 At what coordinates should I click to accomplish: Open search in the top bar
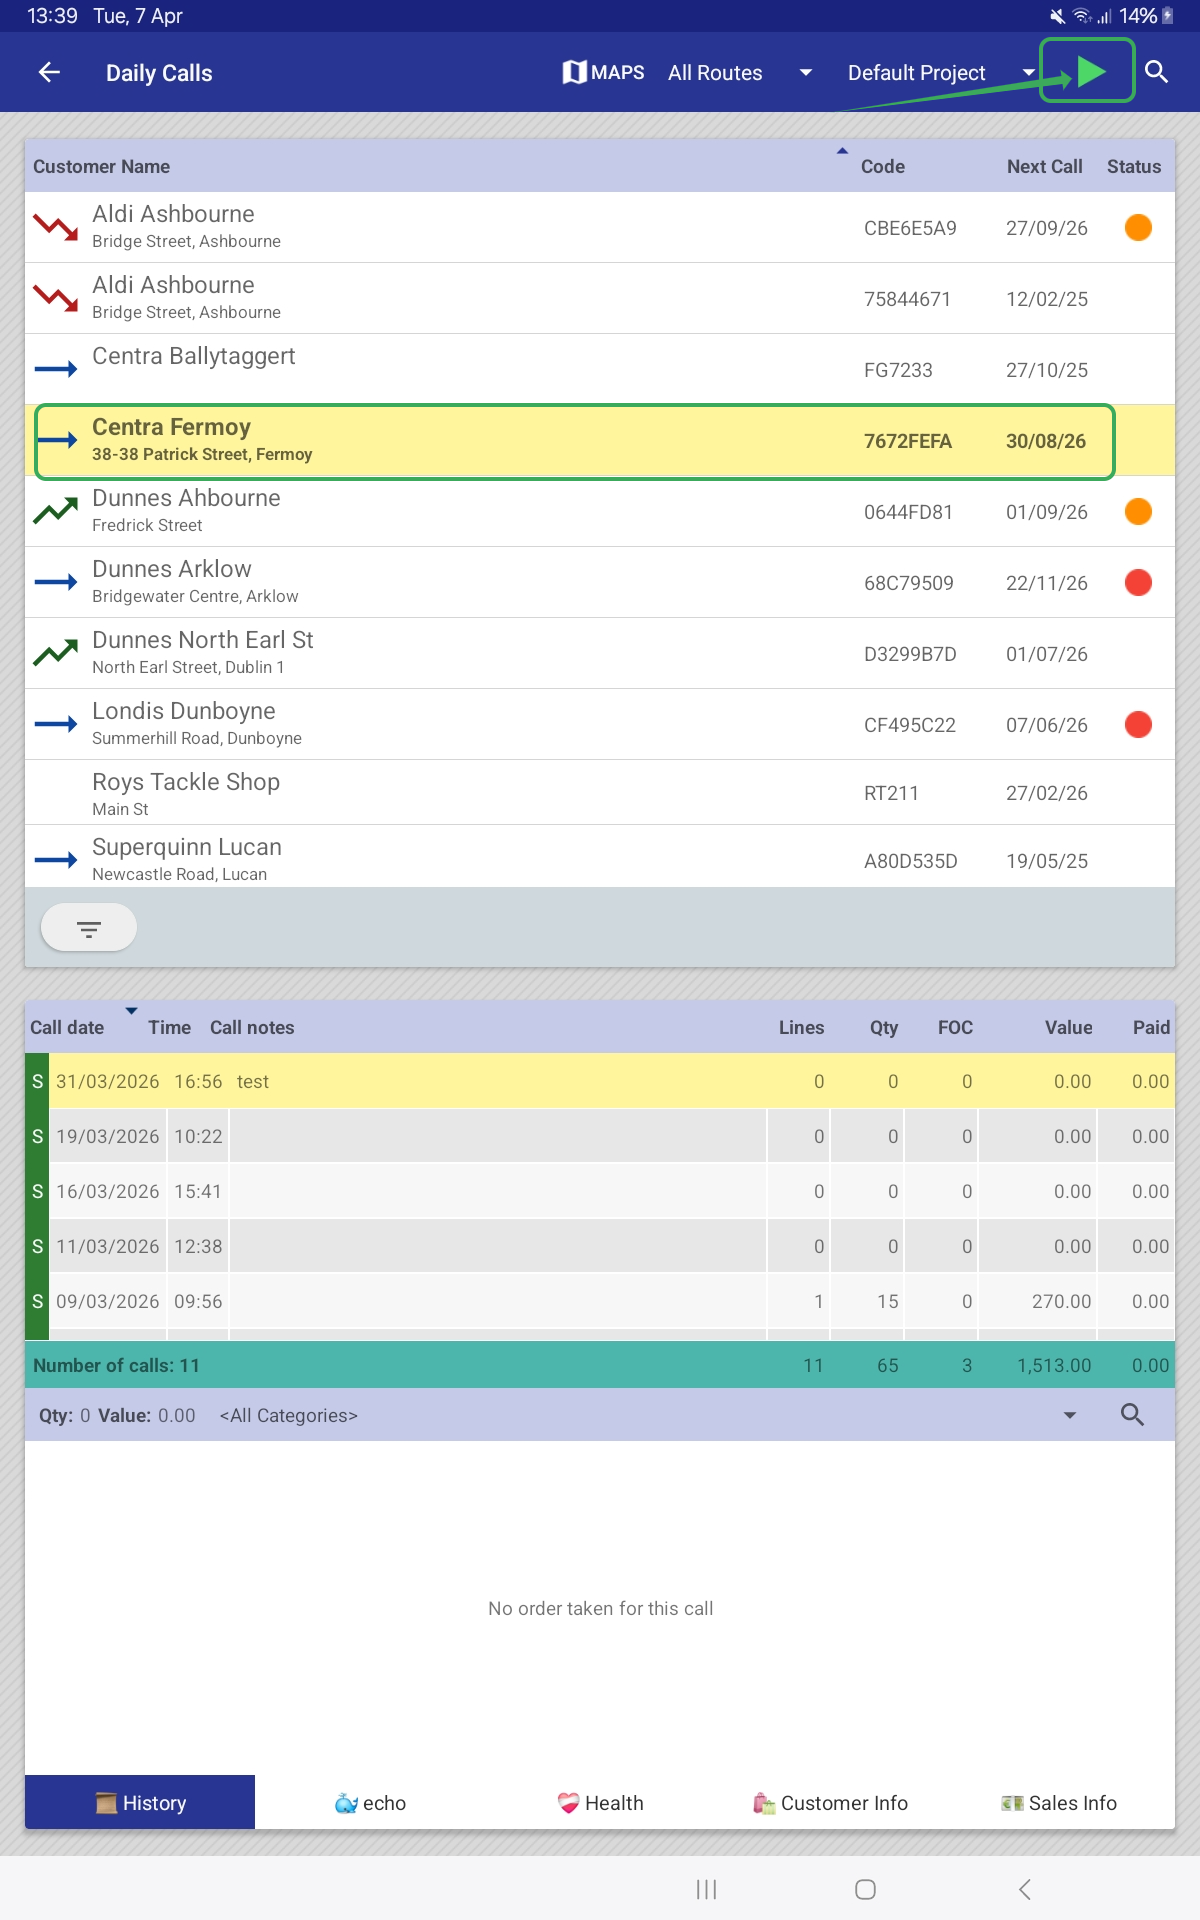[x=1156, y=72]
